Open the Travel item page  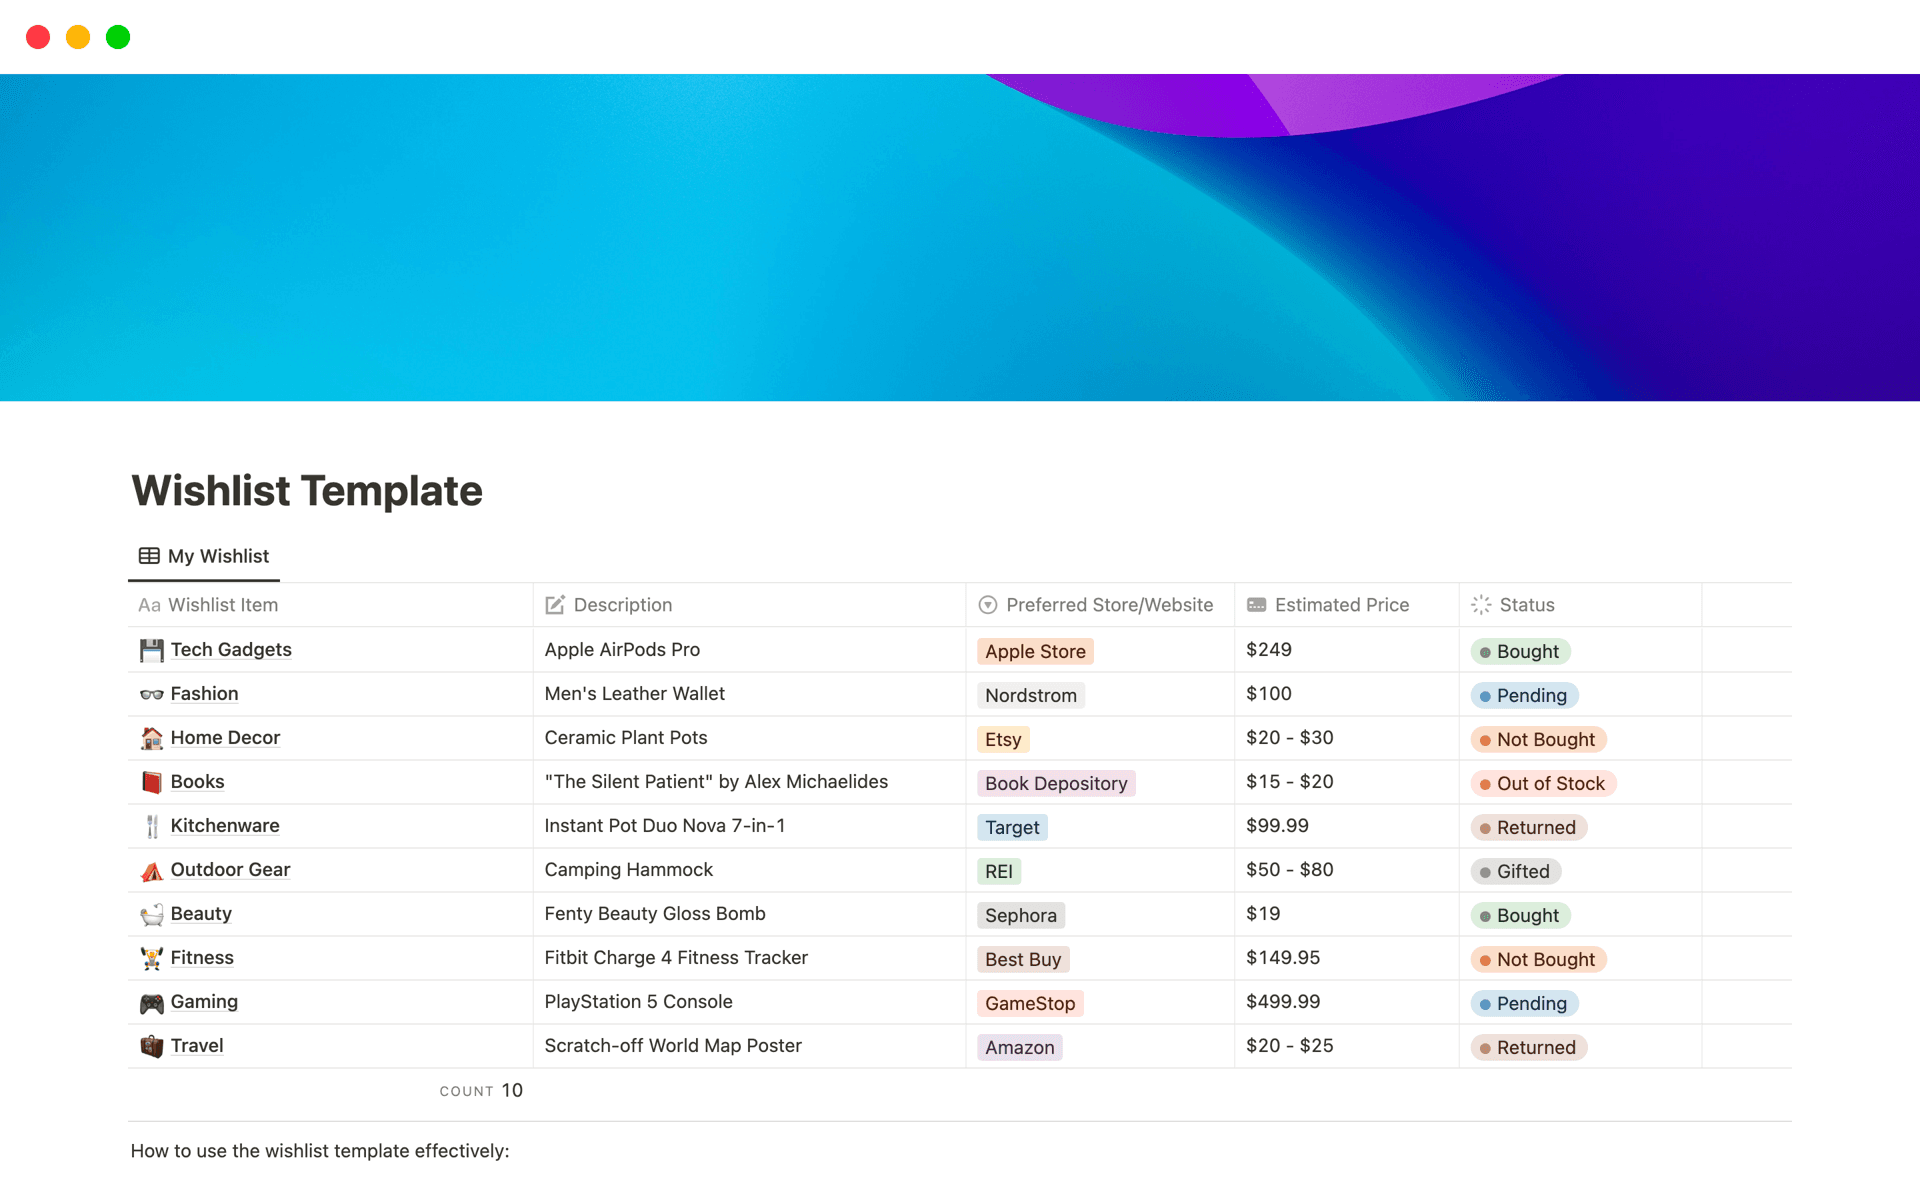tap(196, 1046)
